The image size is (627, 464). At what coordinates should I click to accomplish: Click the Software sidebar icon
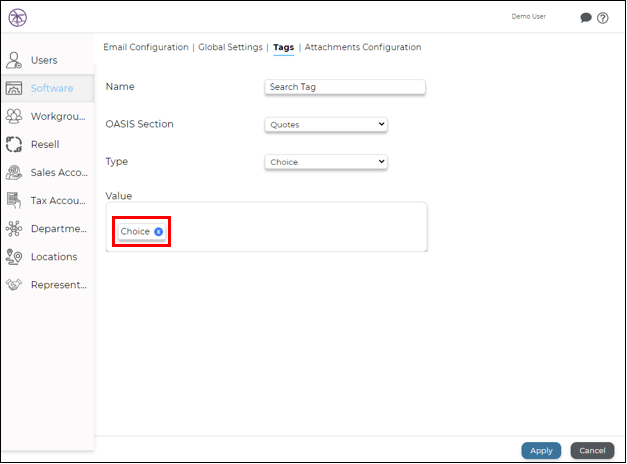click(x=14, y=88)
